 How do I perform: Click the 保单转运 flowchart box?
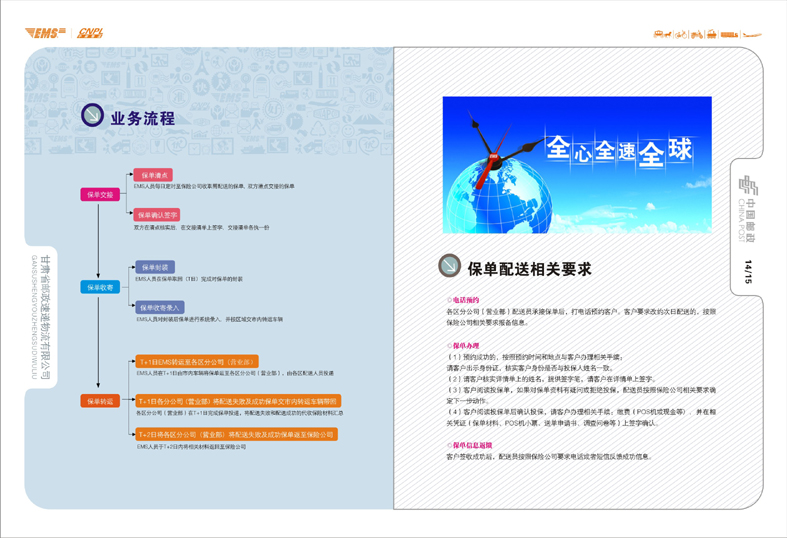tap(100, 401)
